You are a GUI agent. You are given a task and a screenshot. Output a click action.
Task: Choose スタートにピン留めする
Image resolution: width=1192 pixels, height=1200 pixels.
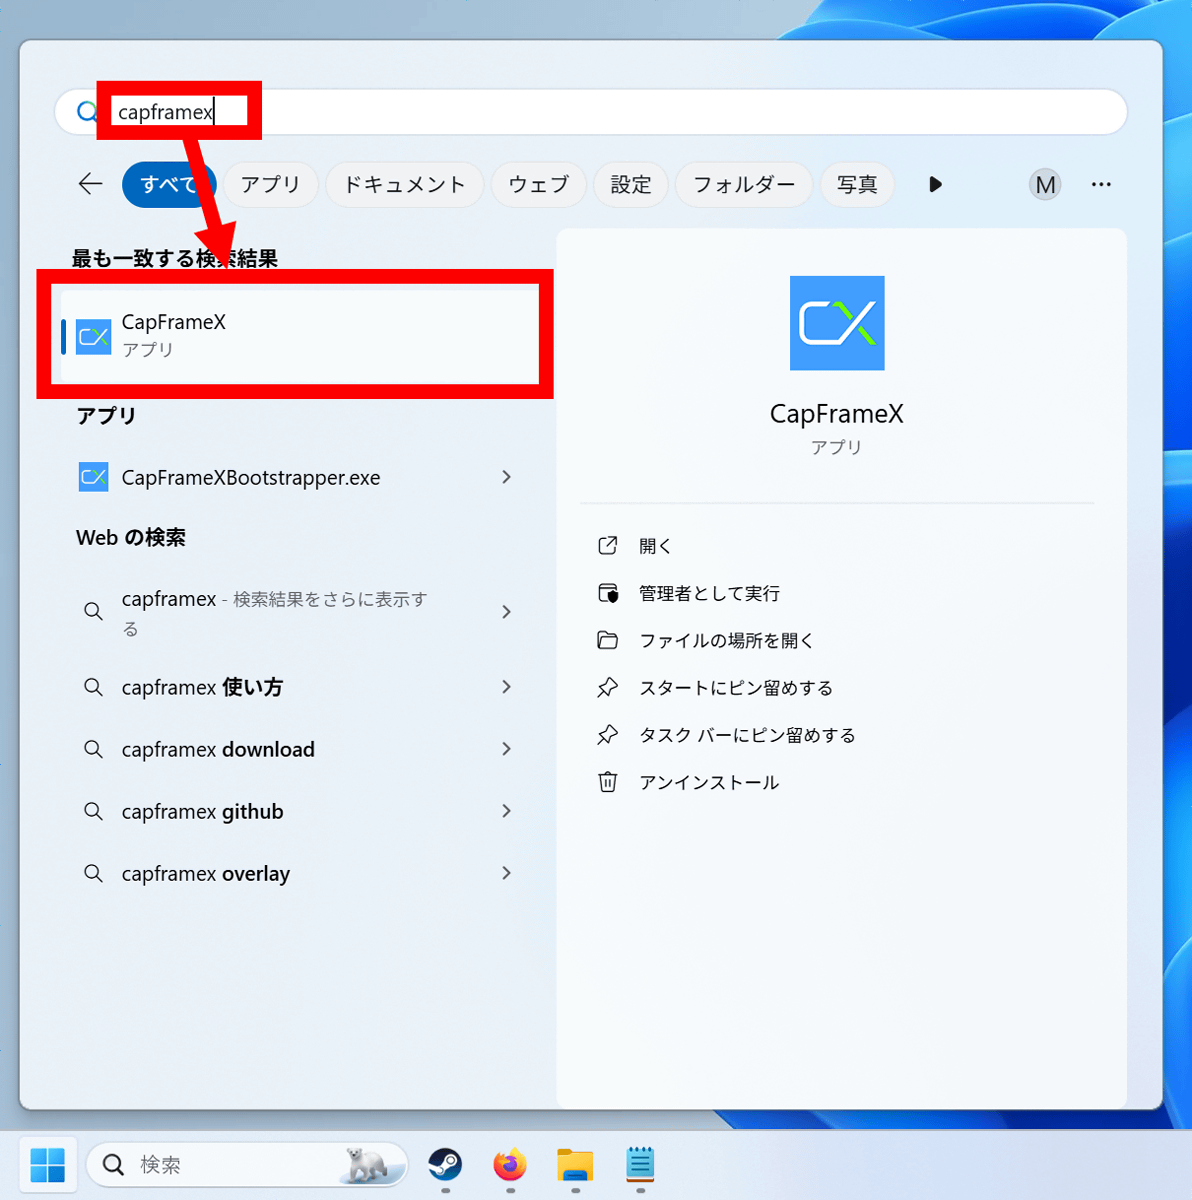click(x=736, y=688)
